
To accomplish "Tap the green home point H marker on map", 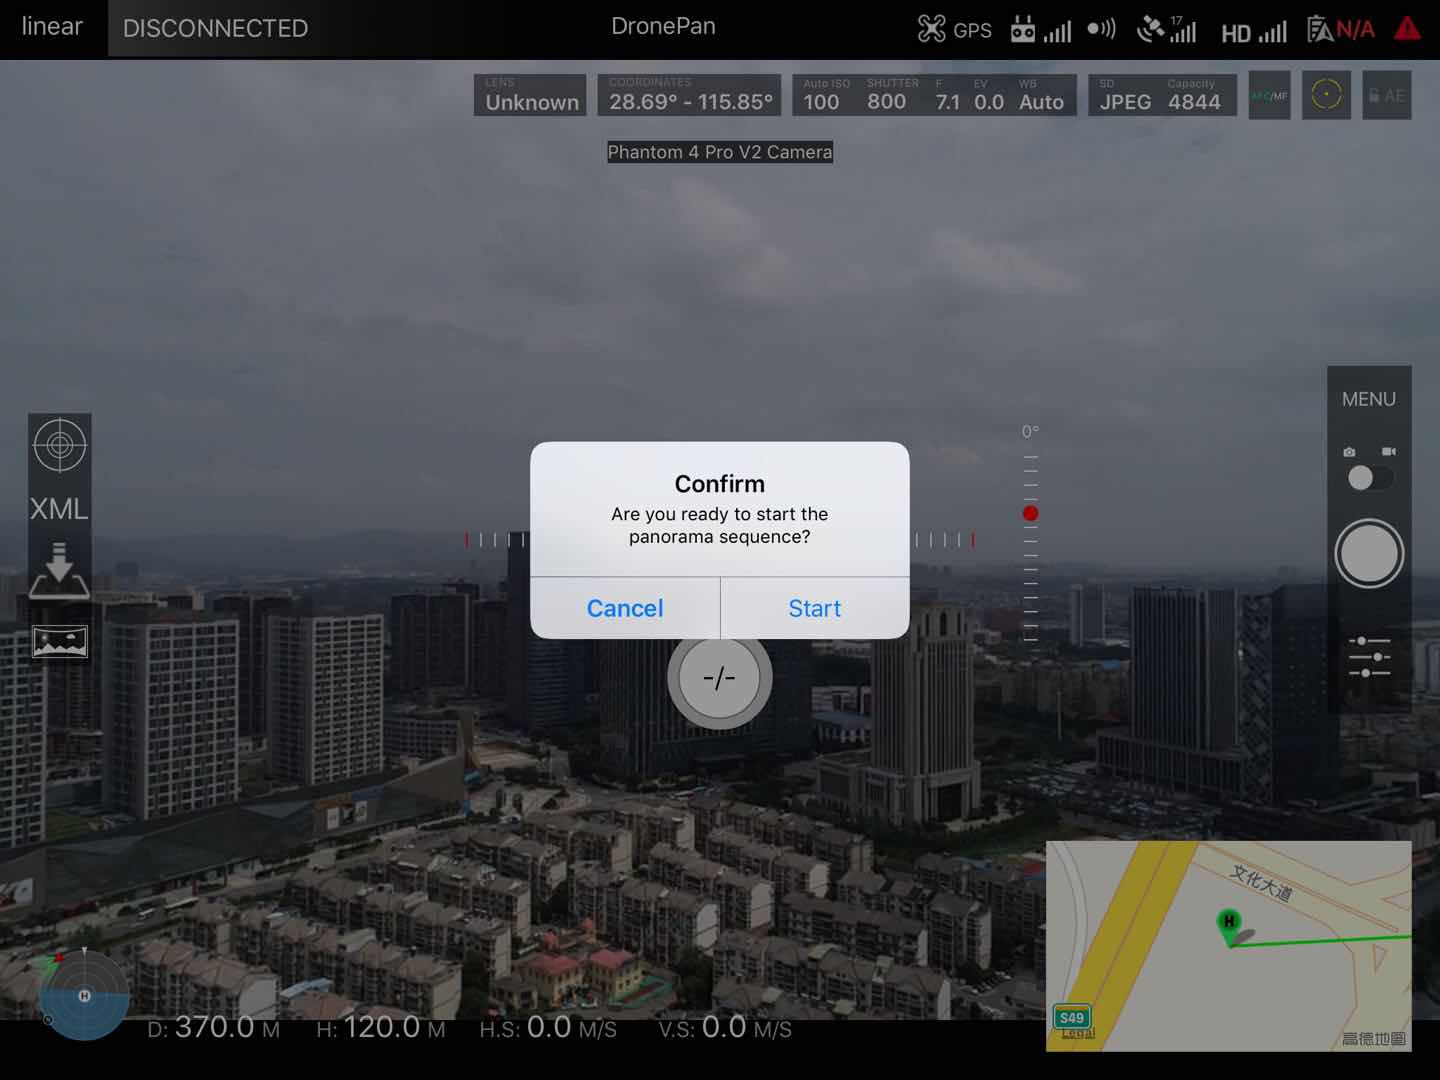I will click(x=1229, y=925).
